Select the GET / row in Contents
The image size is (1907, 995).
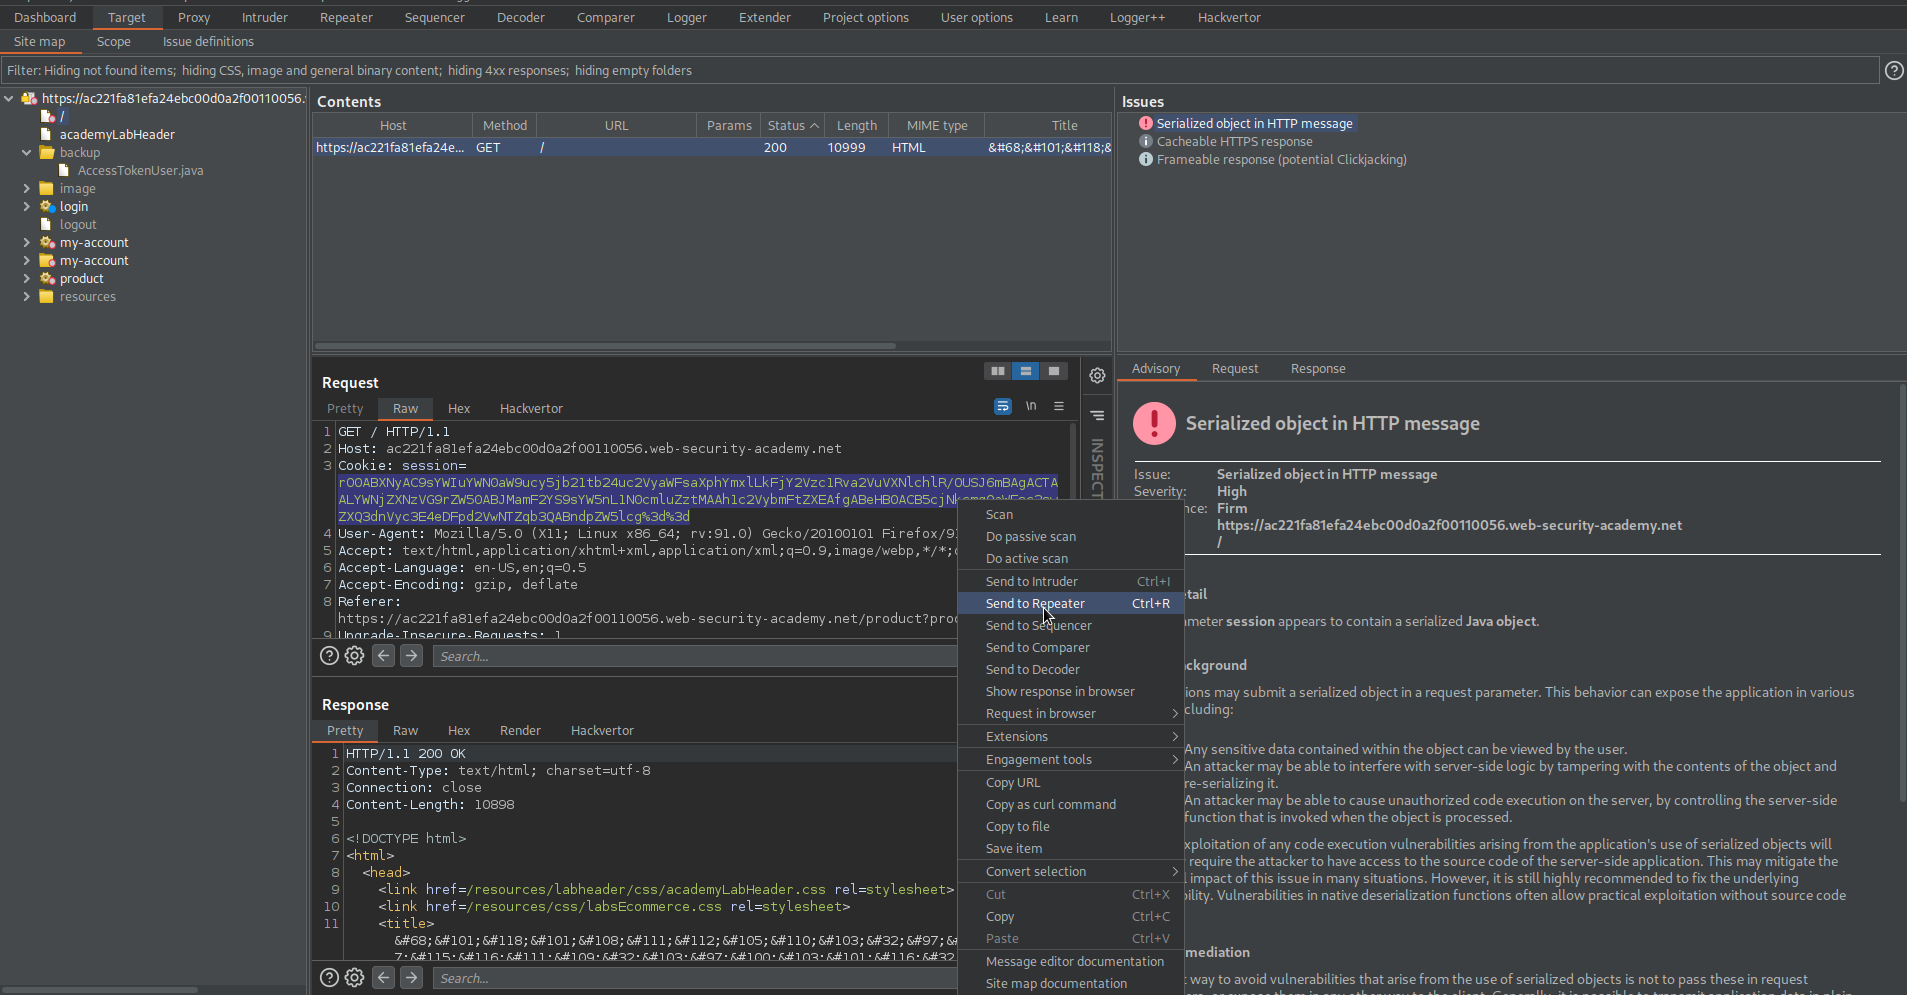click(x=711, y=147)
